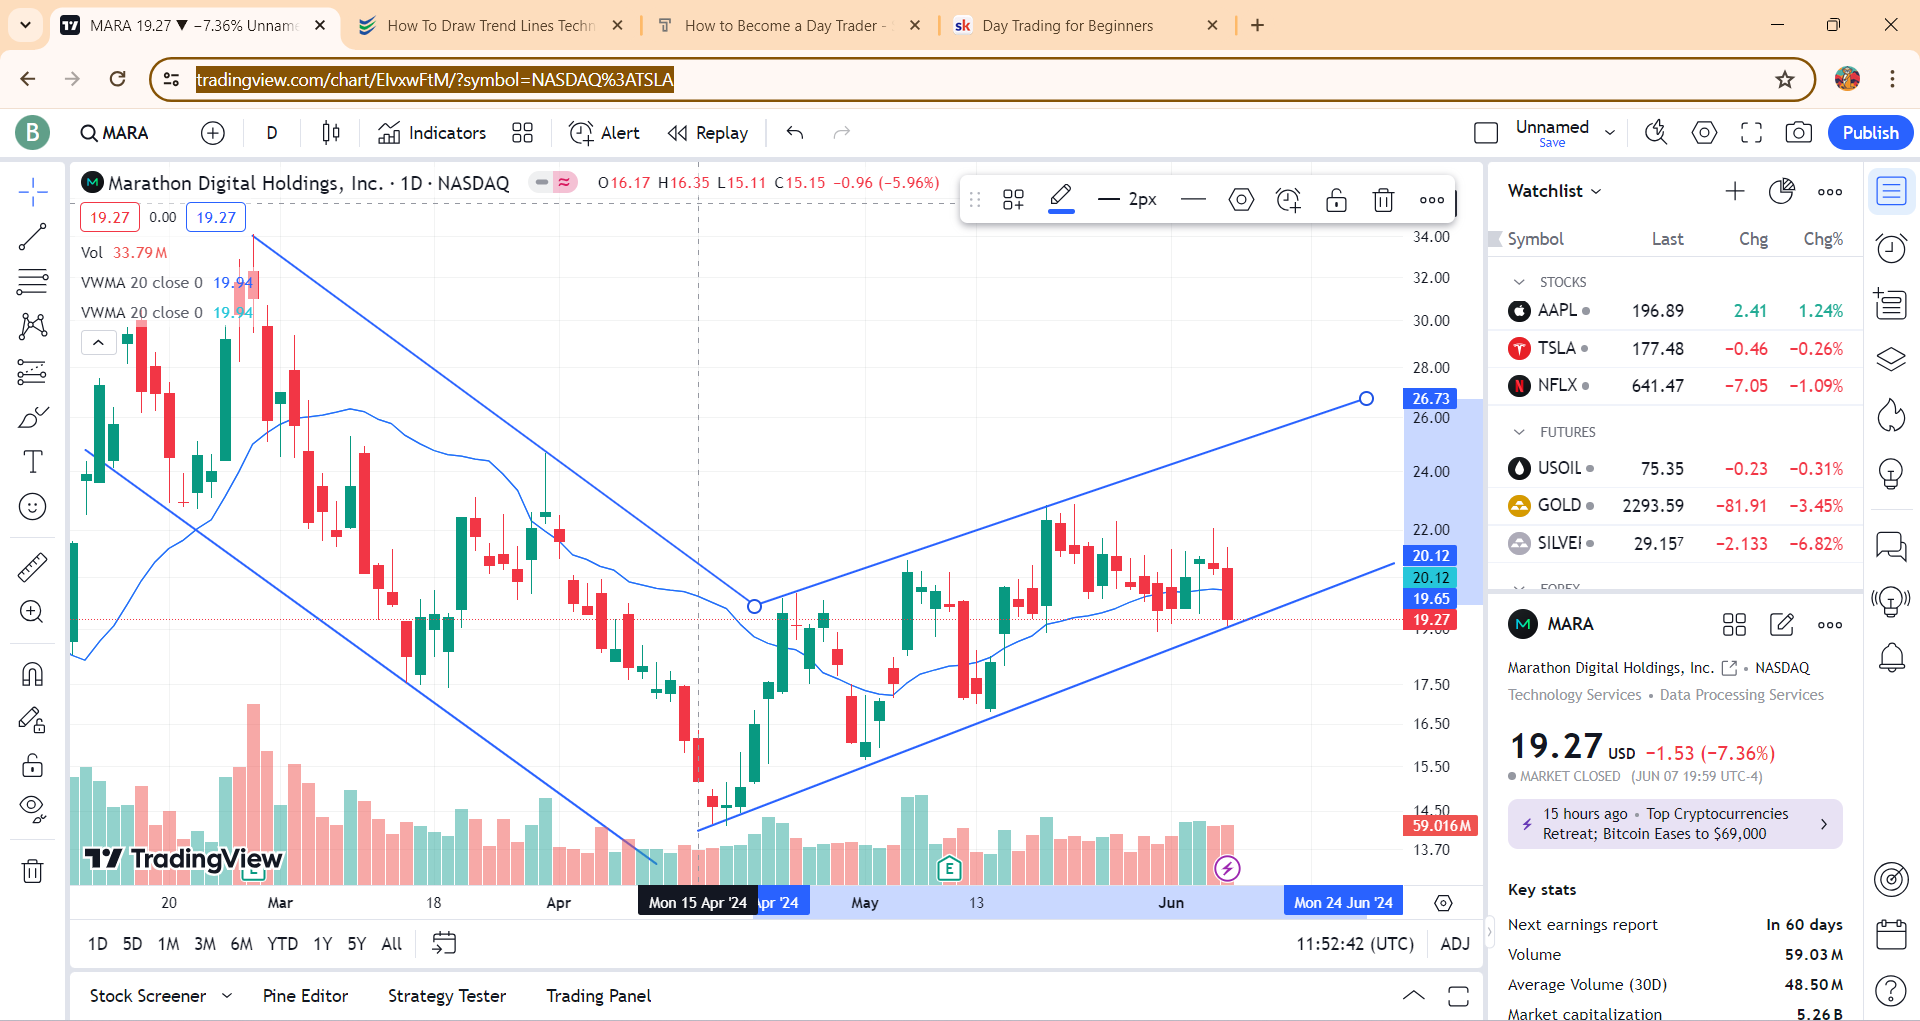
Task: Take a chart snapshot with the camera icon
Action: tap(1799, 132)
